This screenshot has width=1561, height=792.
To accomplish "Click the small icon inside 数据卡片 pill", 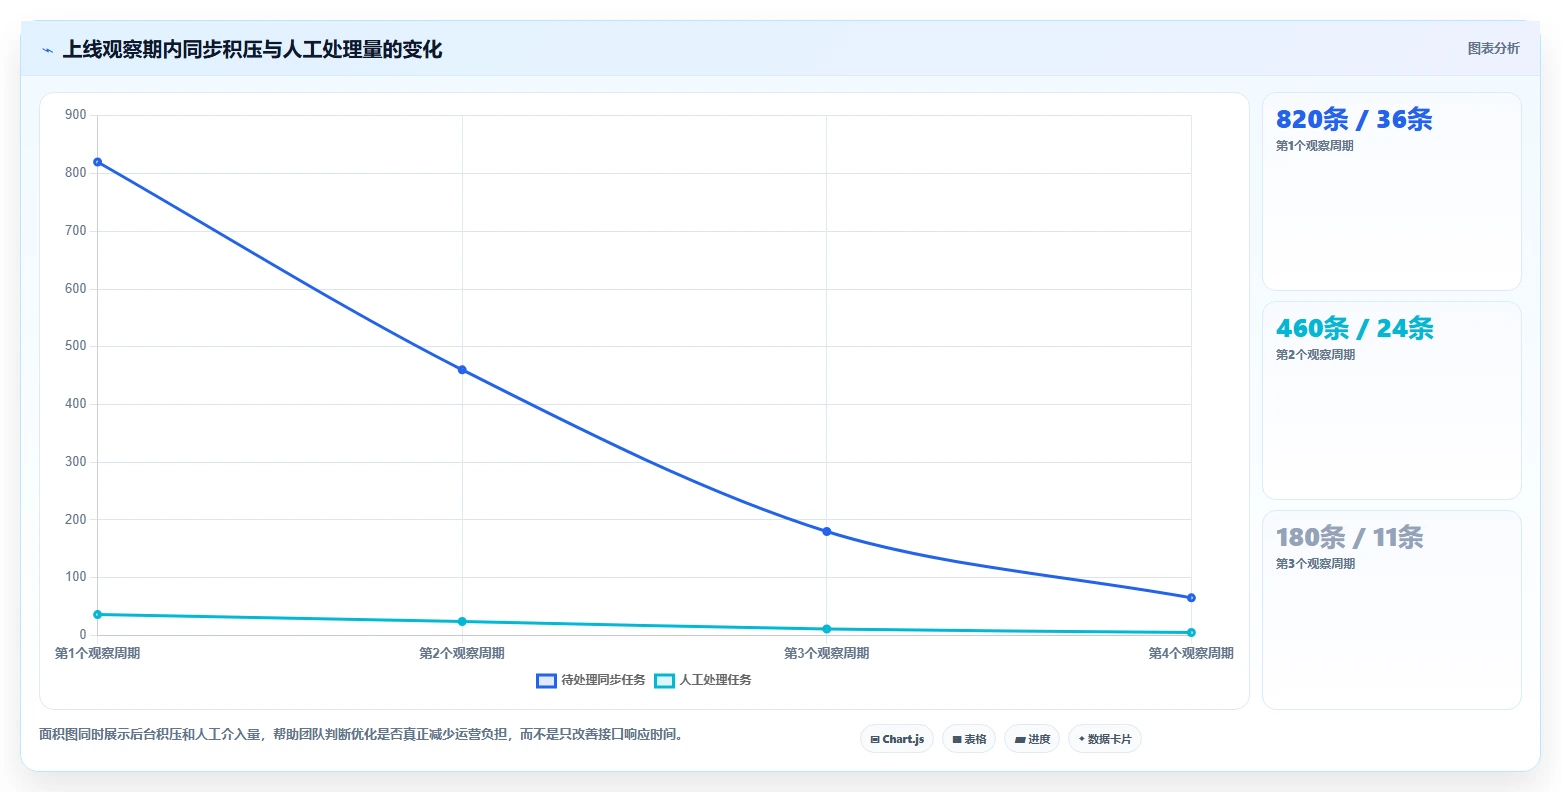I will (x=1082, y=739).
